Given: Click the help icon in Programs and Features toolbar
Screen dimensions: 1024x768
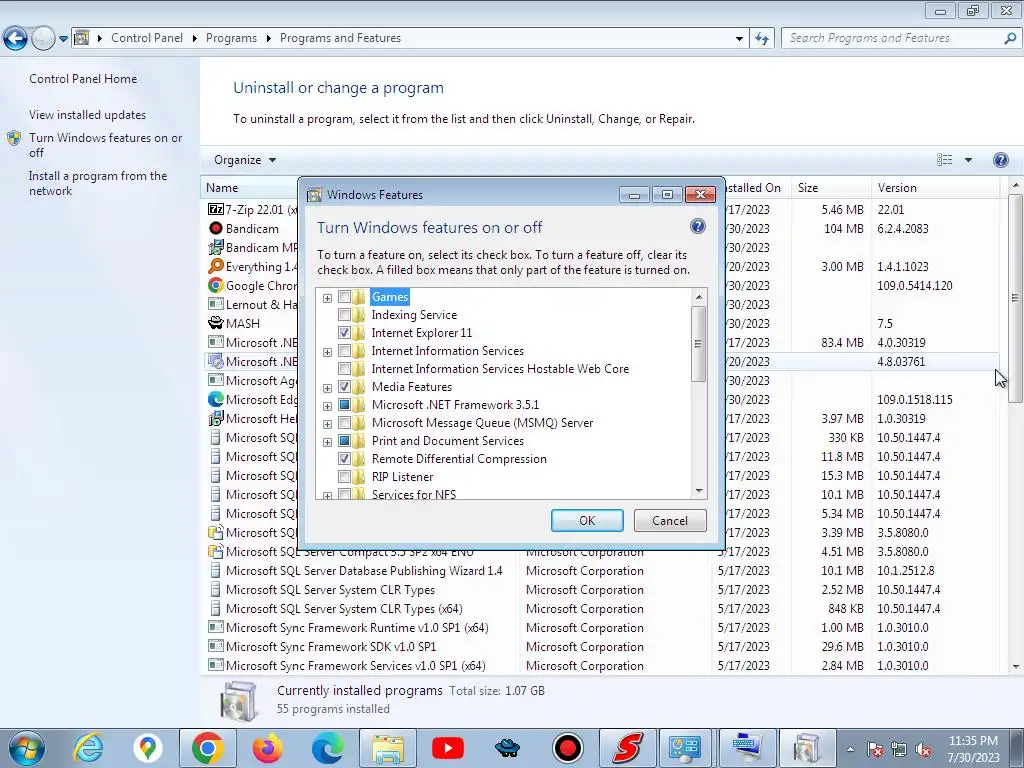Looking at the screenshot, I should pos(1000,160).
